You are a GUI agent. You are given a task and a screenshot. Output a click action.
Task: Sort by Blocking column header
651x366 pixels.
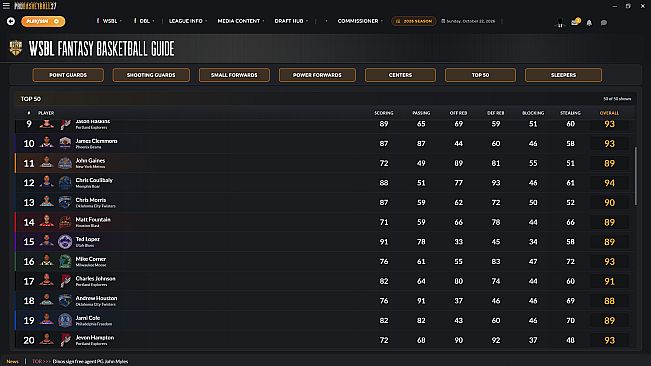coord(533,113)
